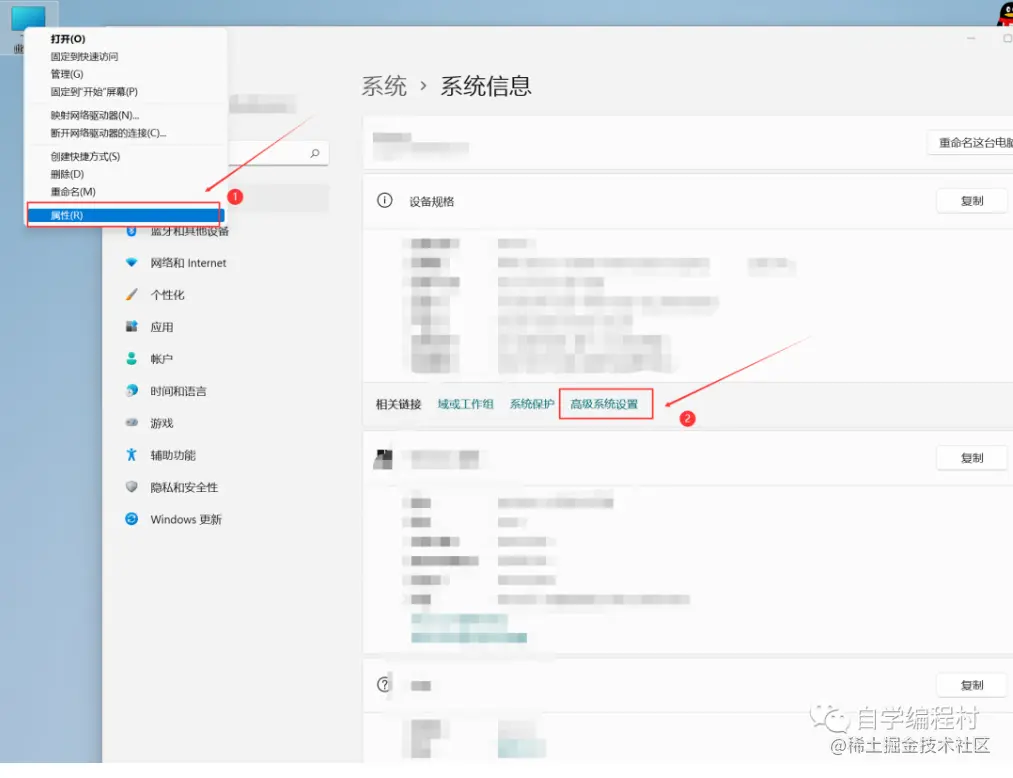Image resolution: width=1013 pixels, height=778 pixels.
Task: Click the 个性化 paintbrush icon
Action: point(132,295)
